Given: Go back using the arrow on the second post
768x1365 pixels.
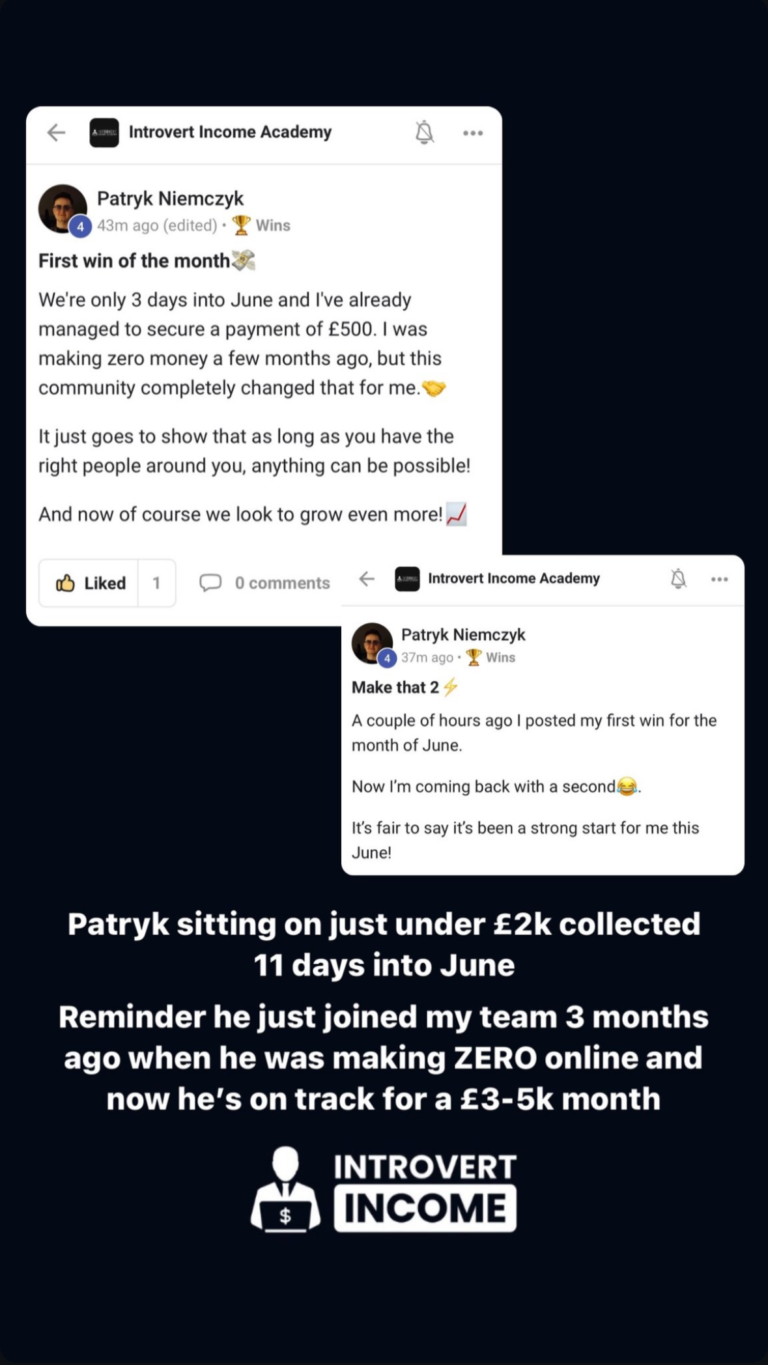Looking at the screenshot, I should tap(367, 579).
